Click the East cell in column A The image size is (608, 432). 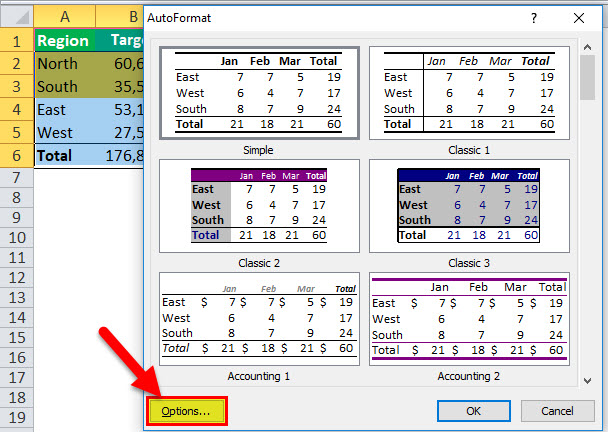(x=65, y=110)
